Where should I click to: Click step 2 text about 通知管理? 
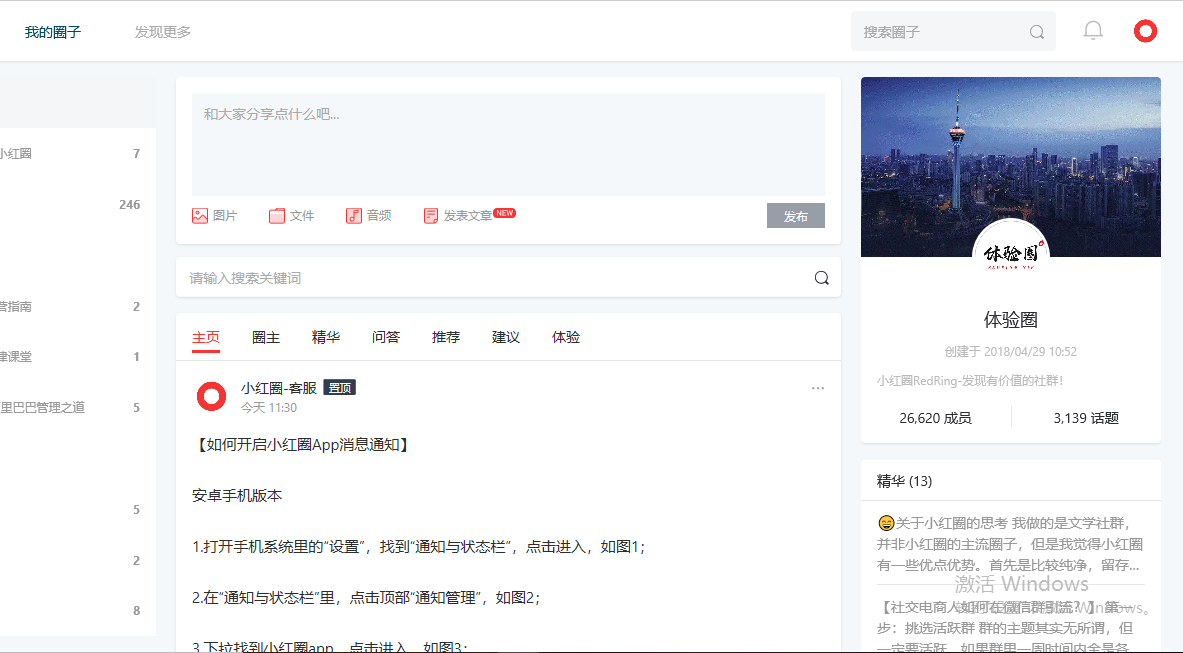366,597
